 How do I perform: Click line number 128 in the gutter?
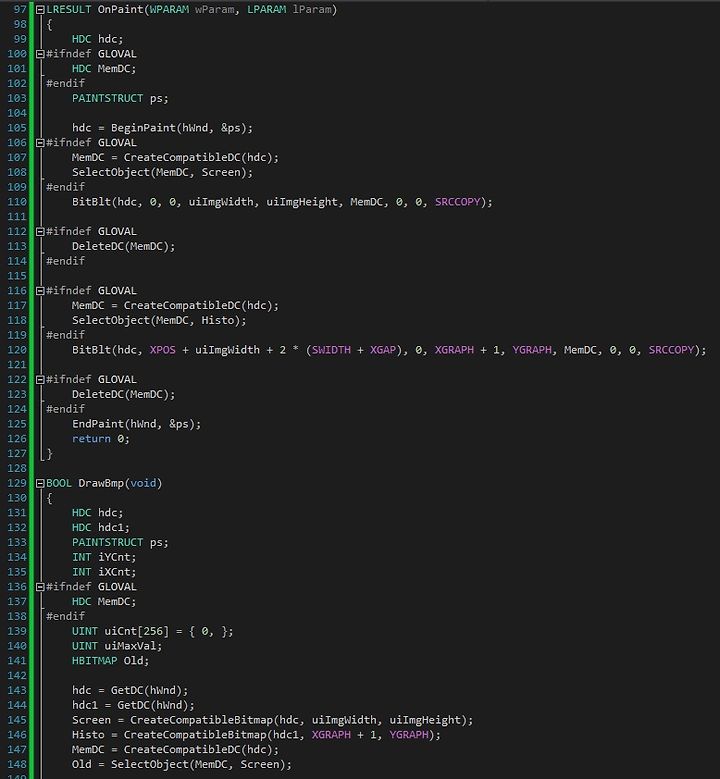click(17, 468)
